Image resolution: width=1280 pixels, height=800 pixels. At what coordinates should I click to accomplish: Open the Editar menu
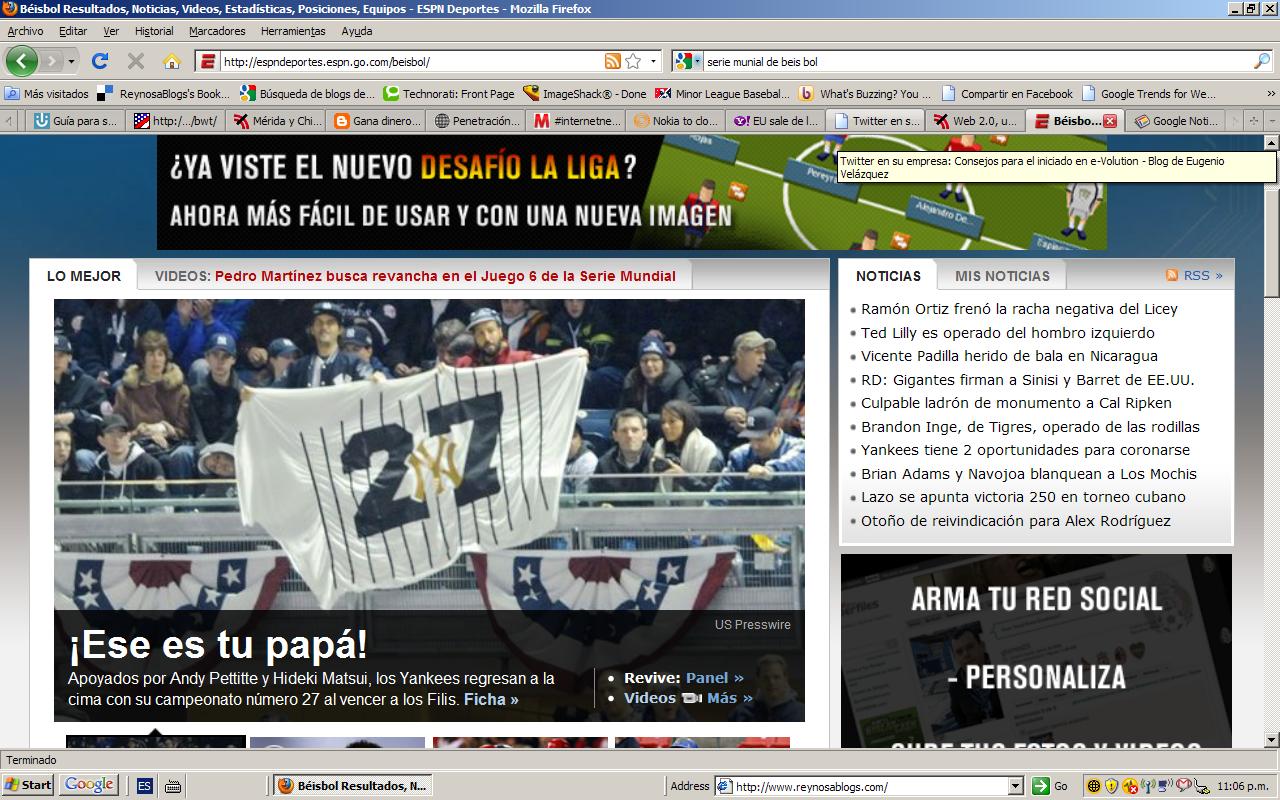click(73, 31)
